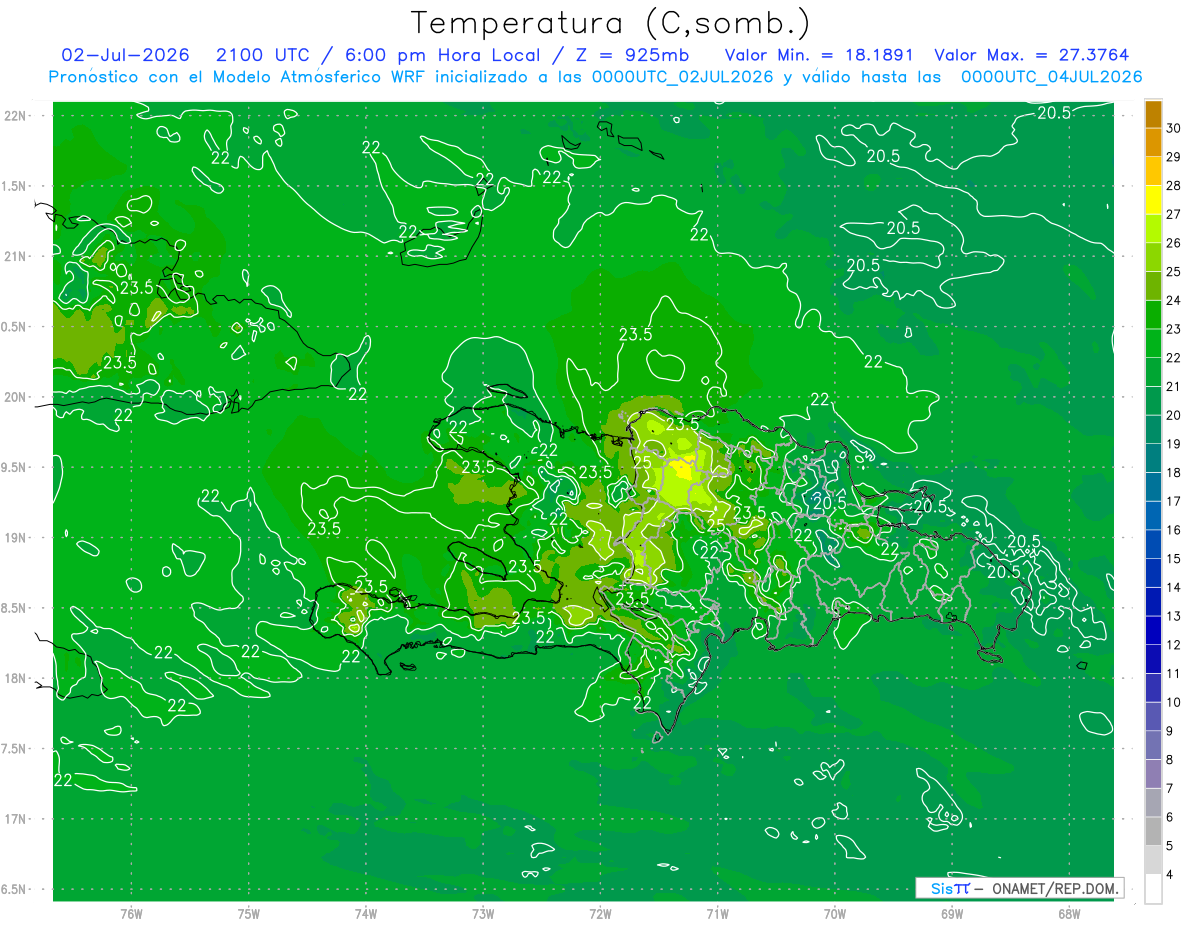This screenshot has width=1200, height=927.
Task: Click the color bar label '17'
Action: pyautogui.click(x=1174, y=501)
